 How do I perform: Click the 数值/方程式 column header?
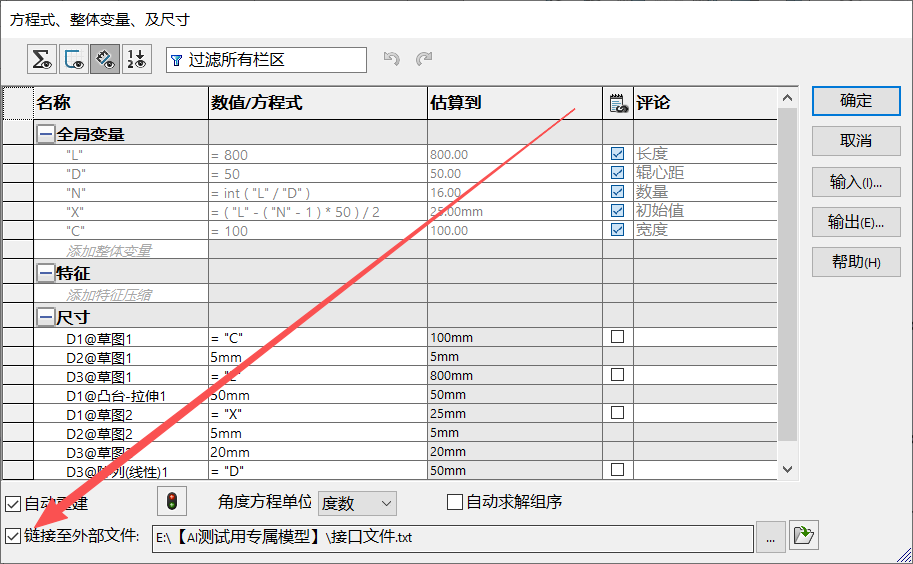[318, 103]
